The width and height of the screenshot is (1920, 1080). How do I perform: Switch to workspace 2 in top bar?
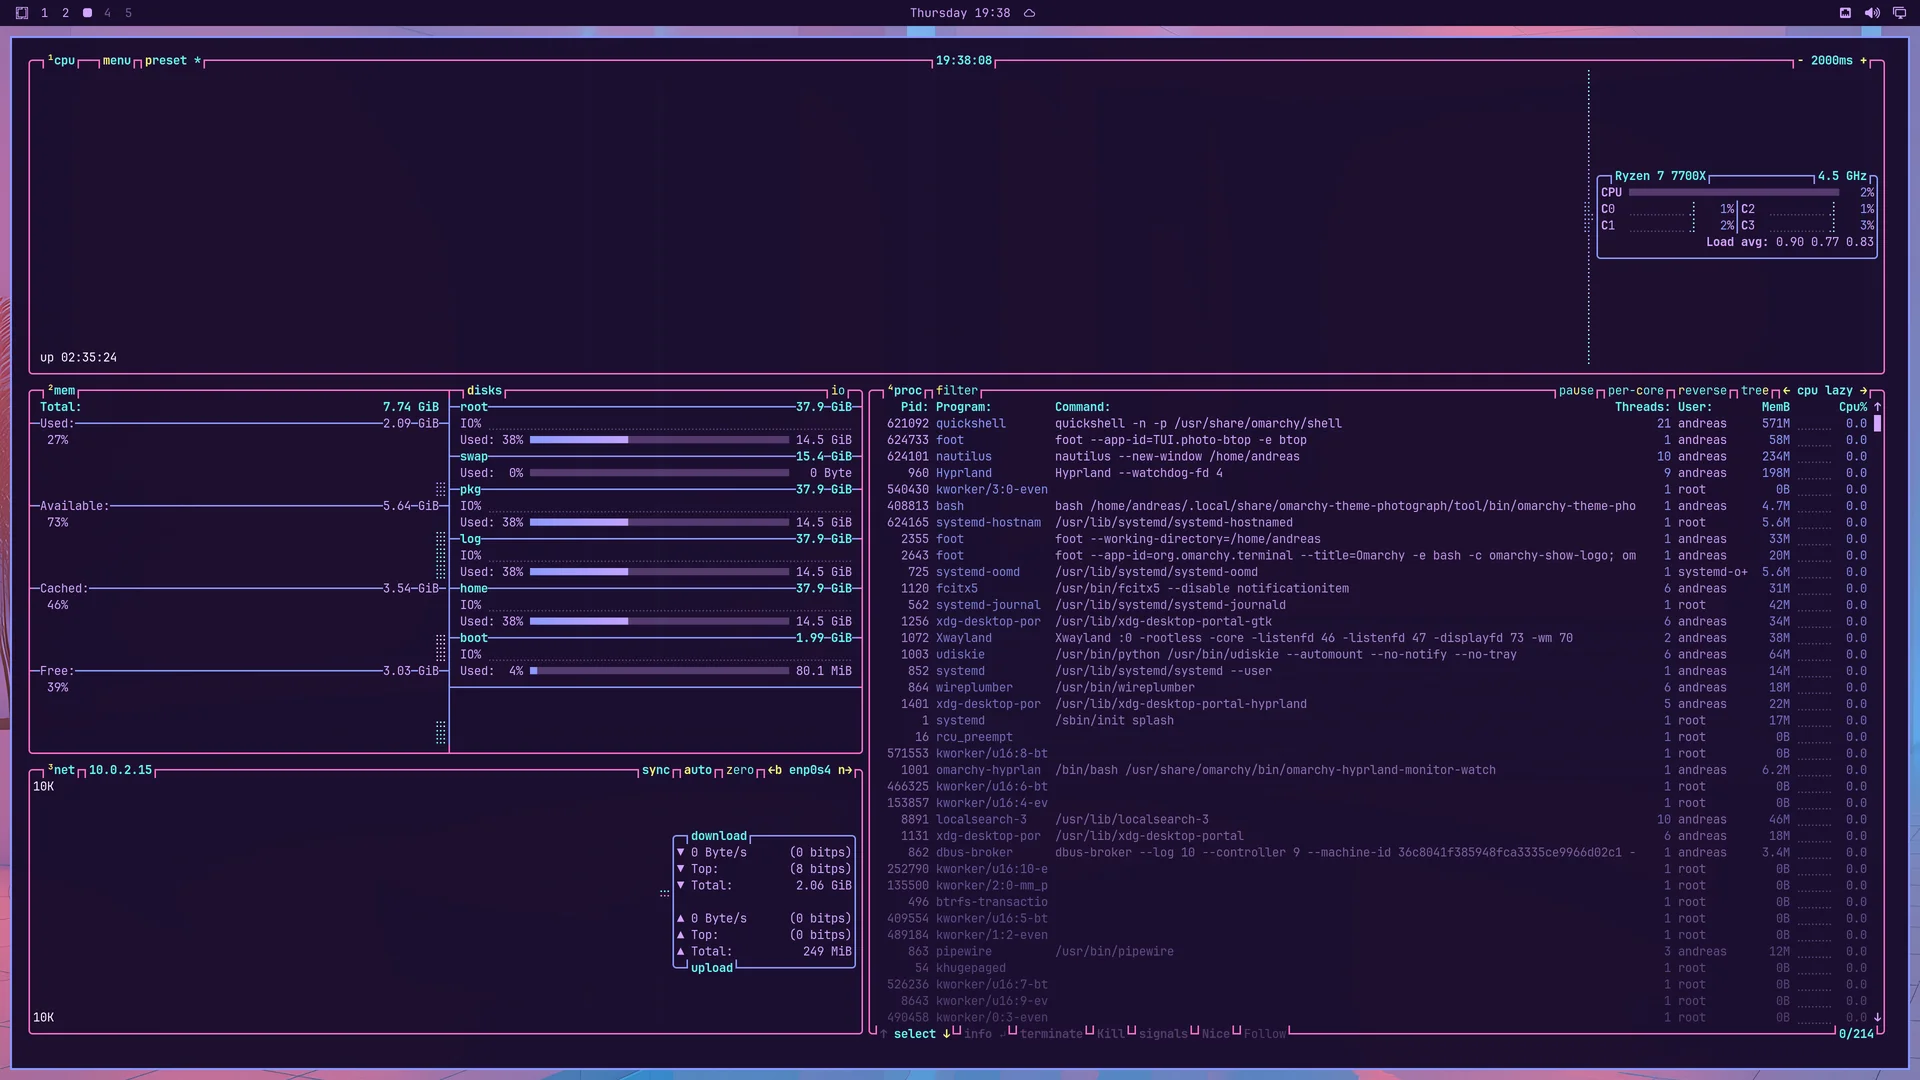65,13
